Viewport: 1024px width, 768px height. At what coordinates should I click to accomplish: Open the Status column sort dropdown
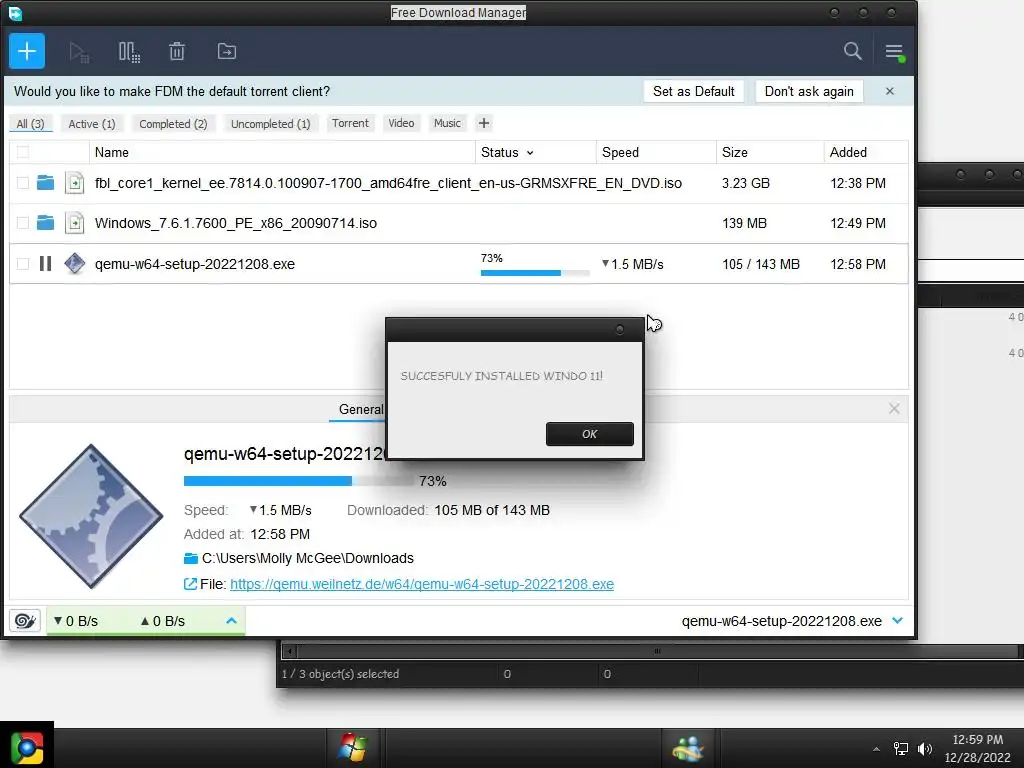530,153
